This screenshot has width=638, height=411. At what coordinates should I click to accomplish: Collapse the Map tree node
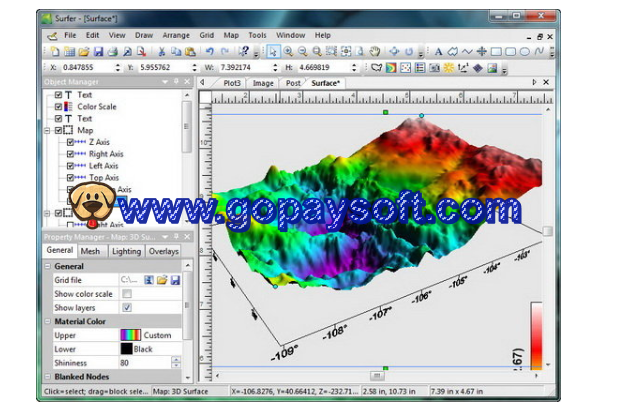(48, 130)
